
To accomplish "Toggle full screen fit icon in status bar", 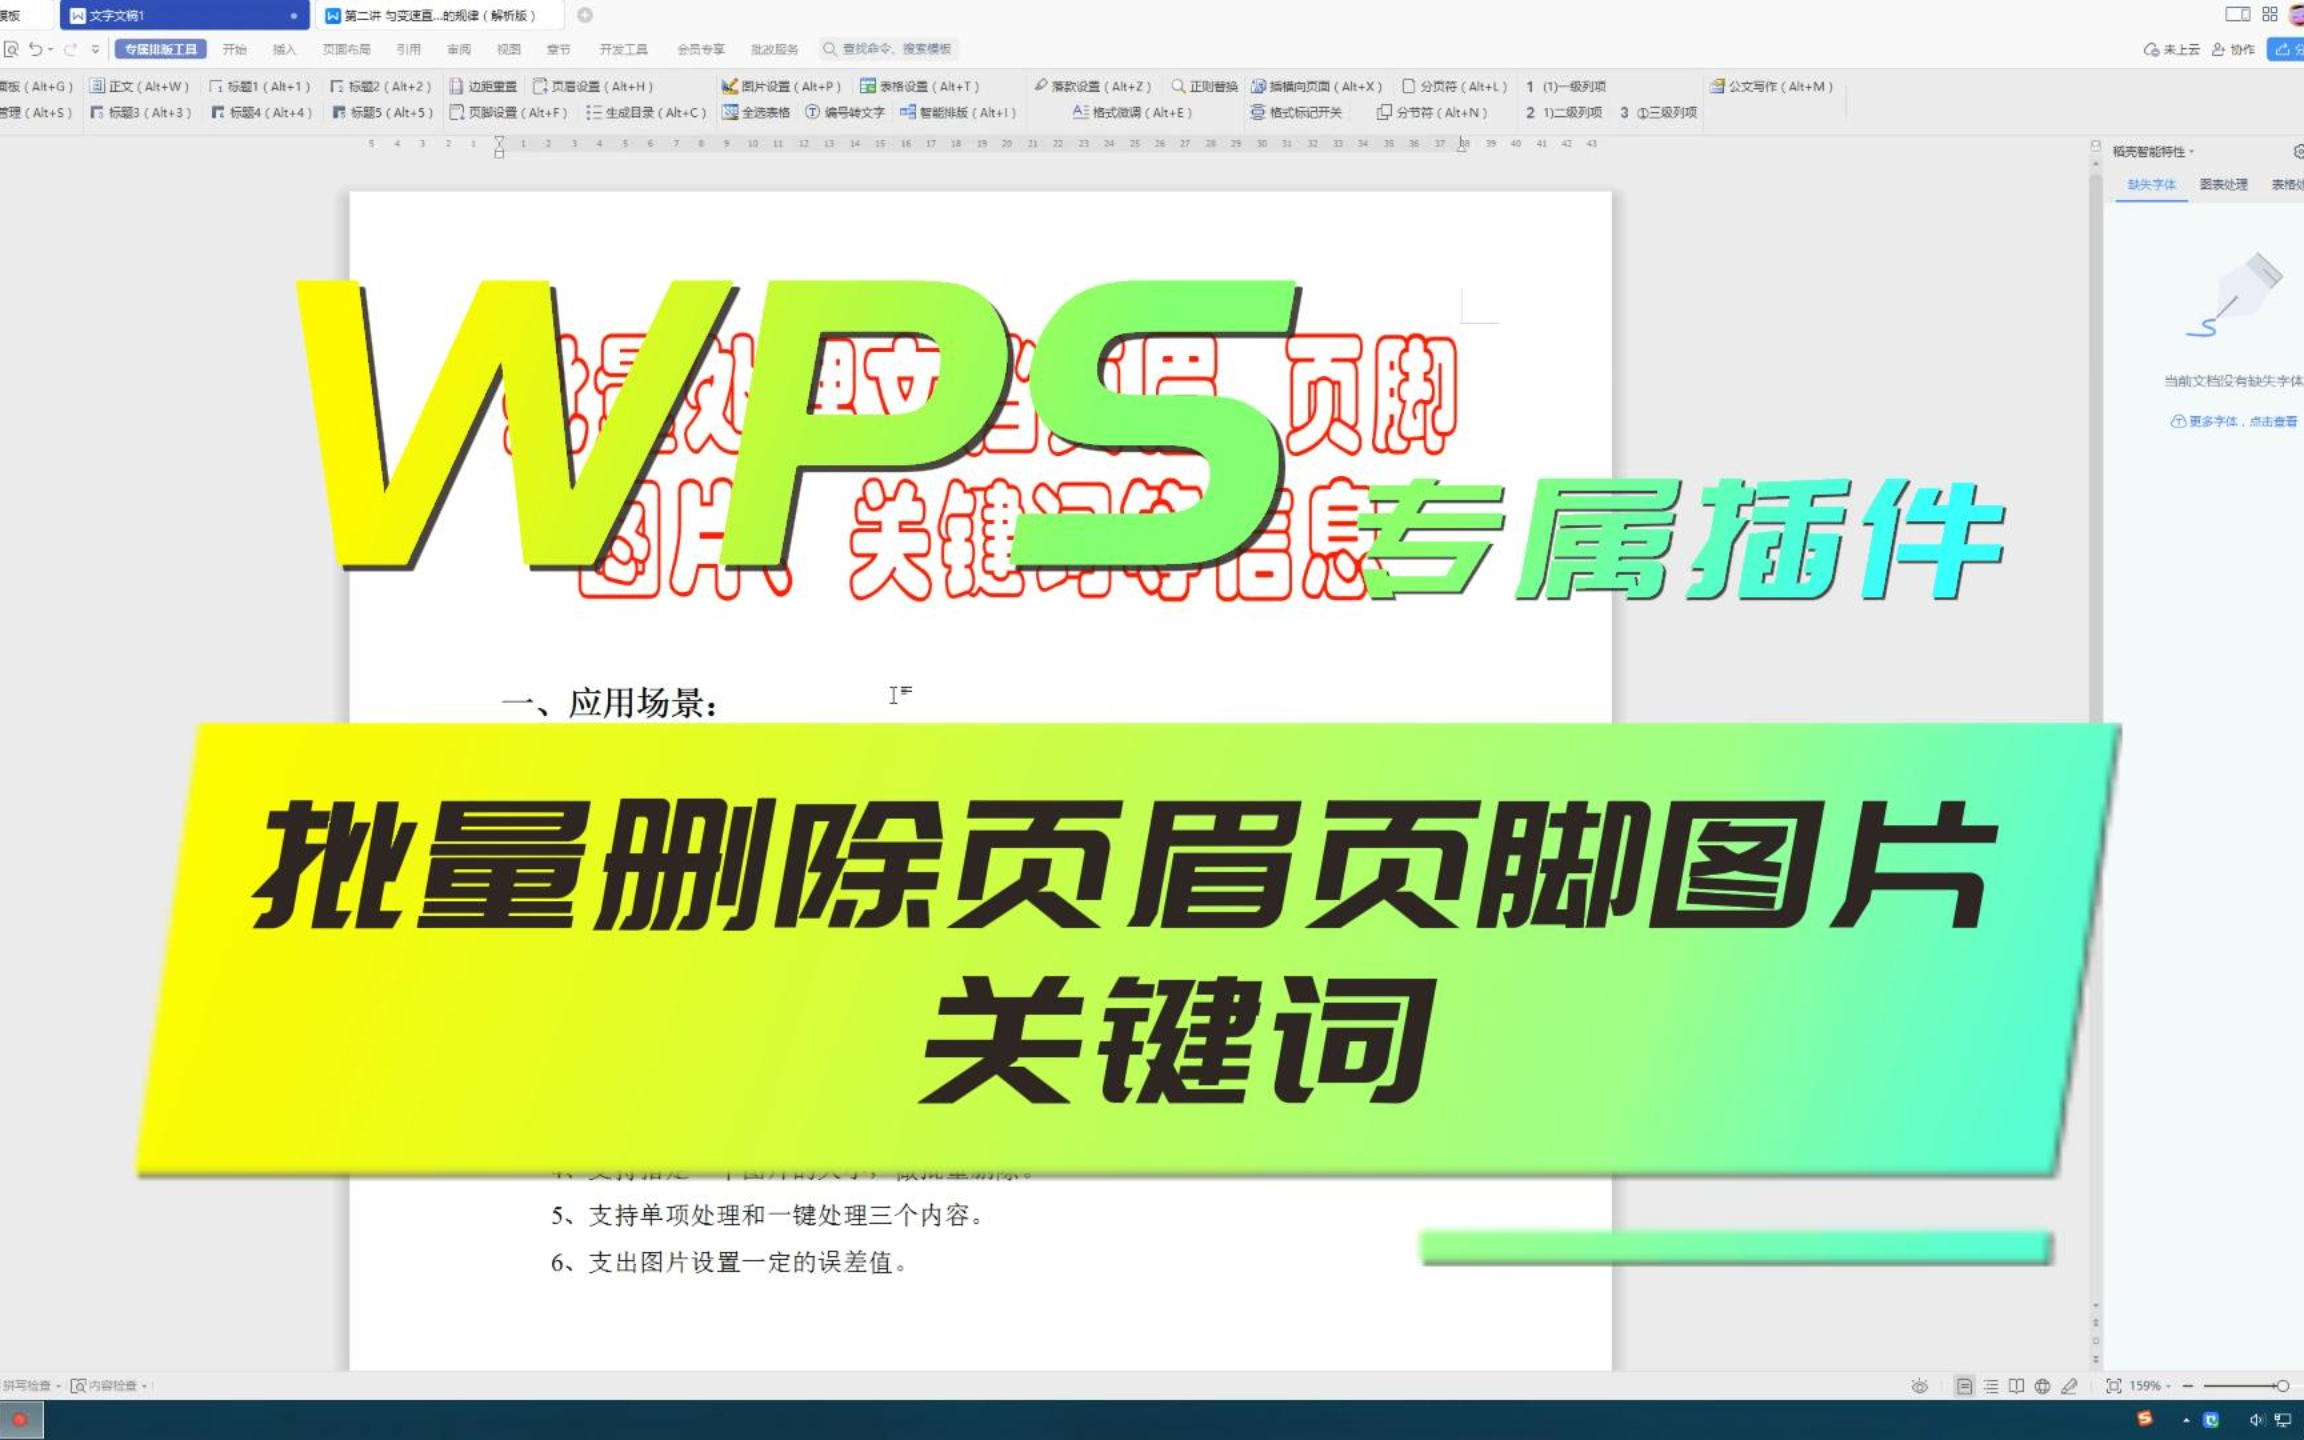I will [2113, 1386].
